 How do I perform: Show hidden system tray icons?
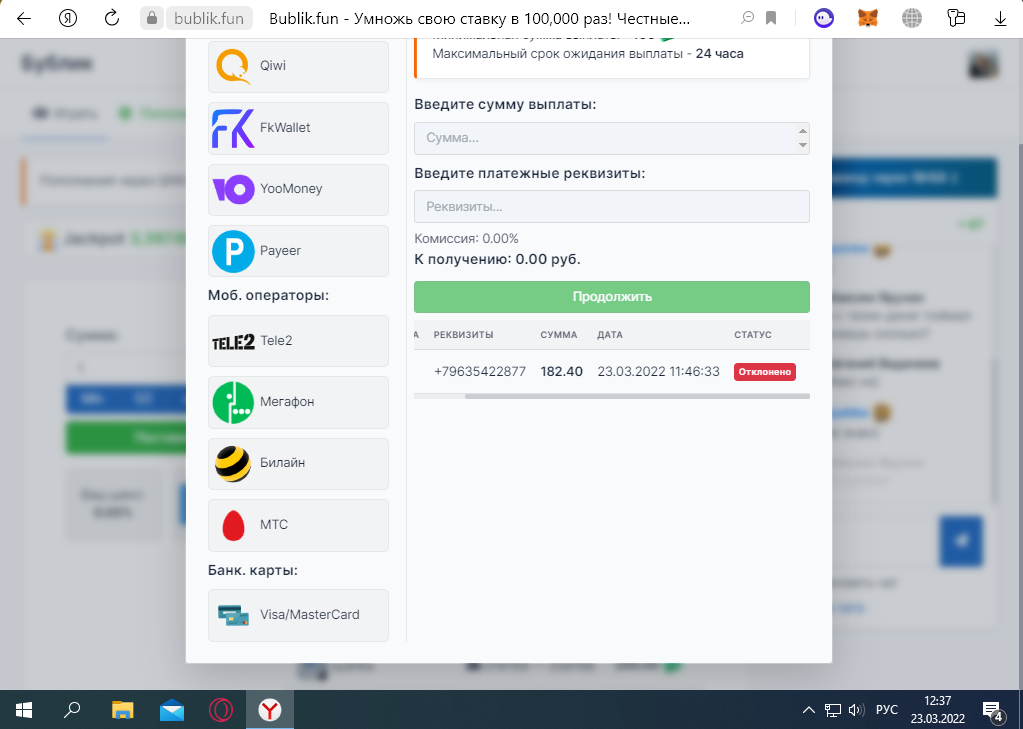click(x=808, y=710)
